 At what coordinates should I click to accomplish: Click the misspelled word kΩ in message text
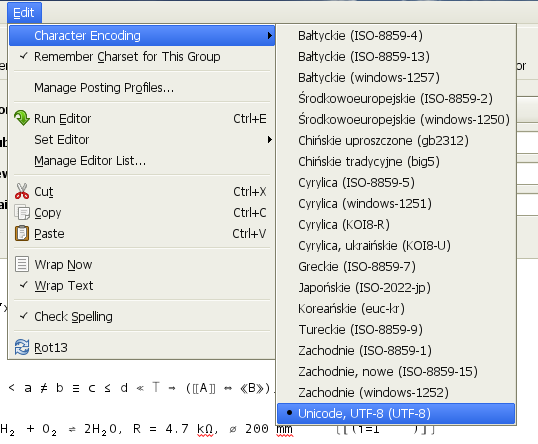pyautogui.click(x=205, y=429)
